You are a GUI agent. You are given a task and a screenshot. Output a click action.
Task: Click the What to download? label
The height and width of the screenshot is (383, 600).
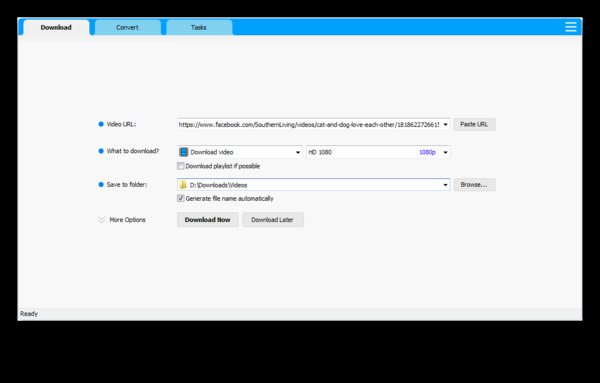click(x=133, y=151)
